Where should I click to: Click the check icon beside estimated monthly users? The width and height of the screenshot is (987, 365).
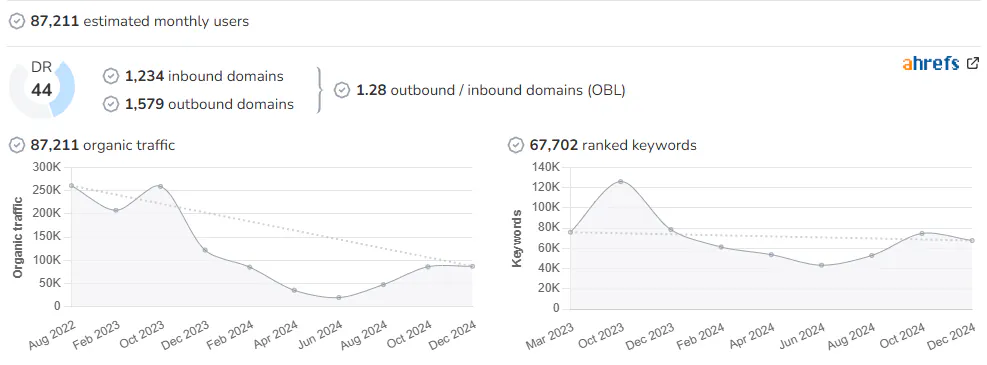[x=17, y=21]
